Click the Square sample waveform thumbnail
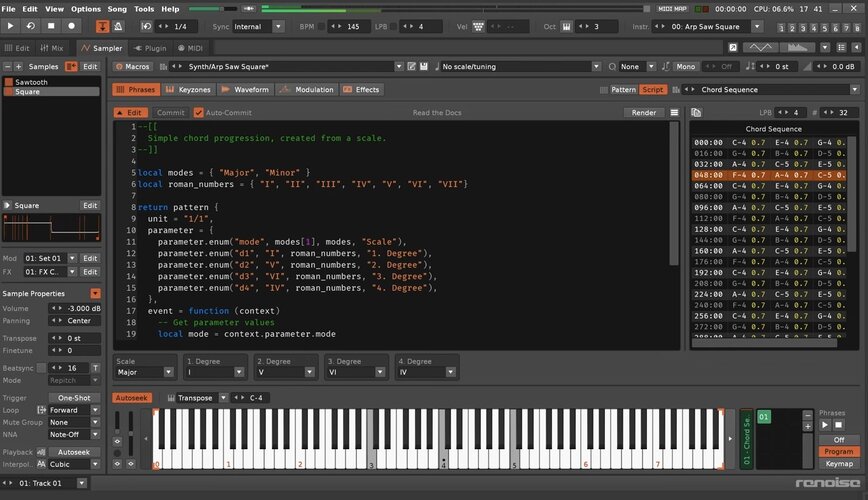The height and width of the screenshot is (500, 868). (x=51, y=228)
